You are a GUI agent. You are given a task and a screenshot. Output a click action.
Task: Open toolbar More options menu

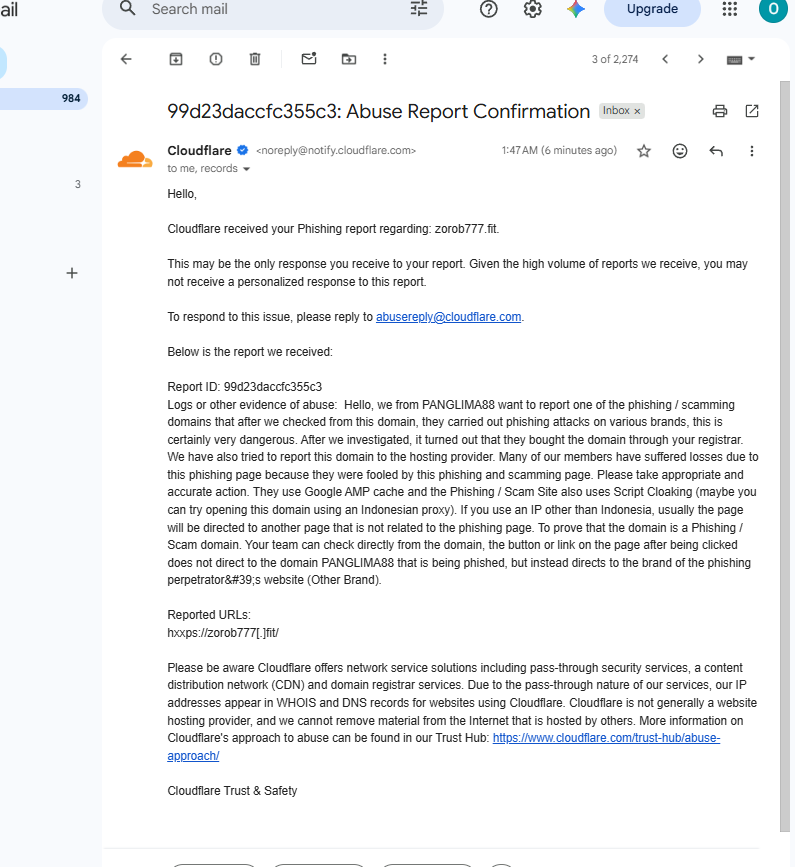pos(385,59)
